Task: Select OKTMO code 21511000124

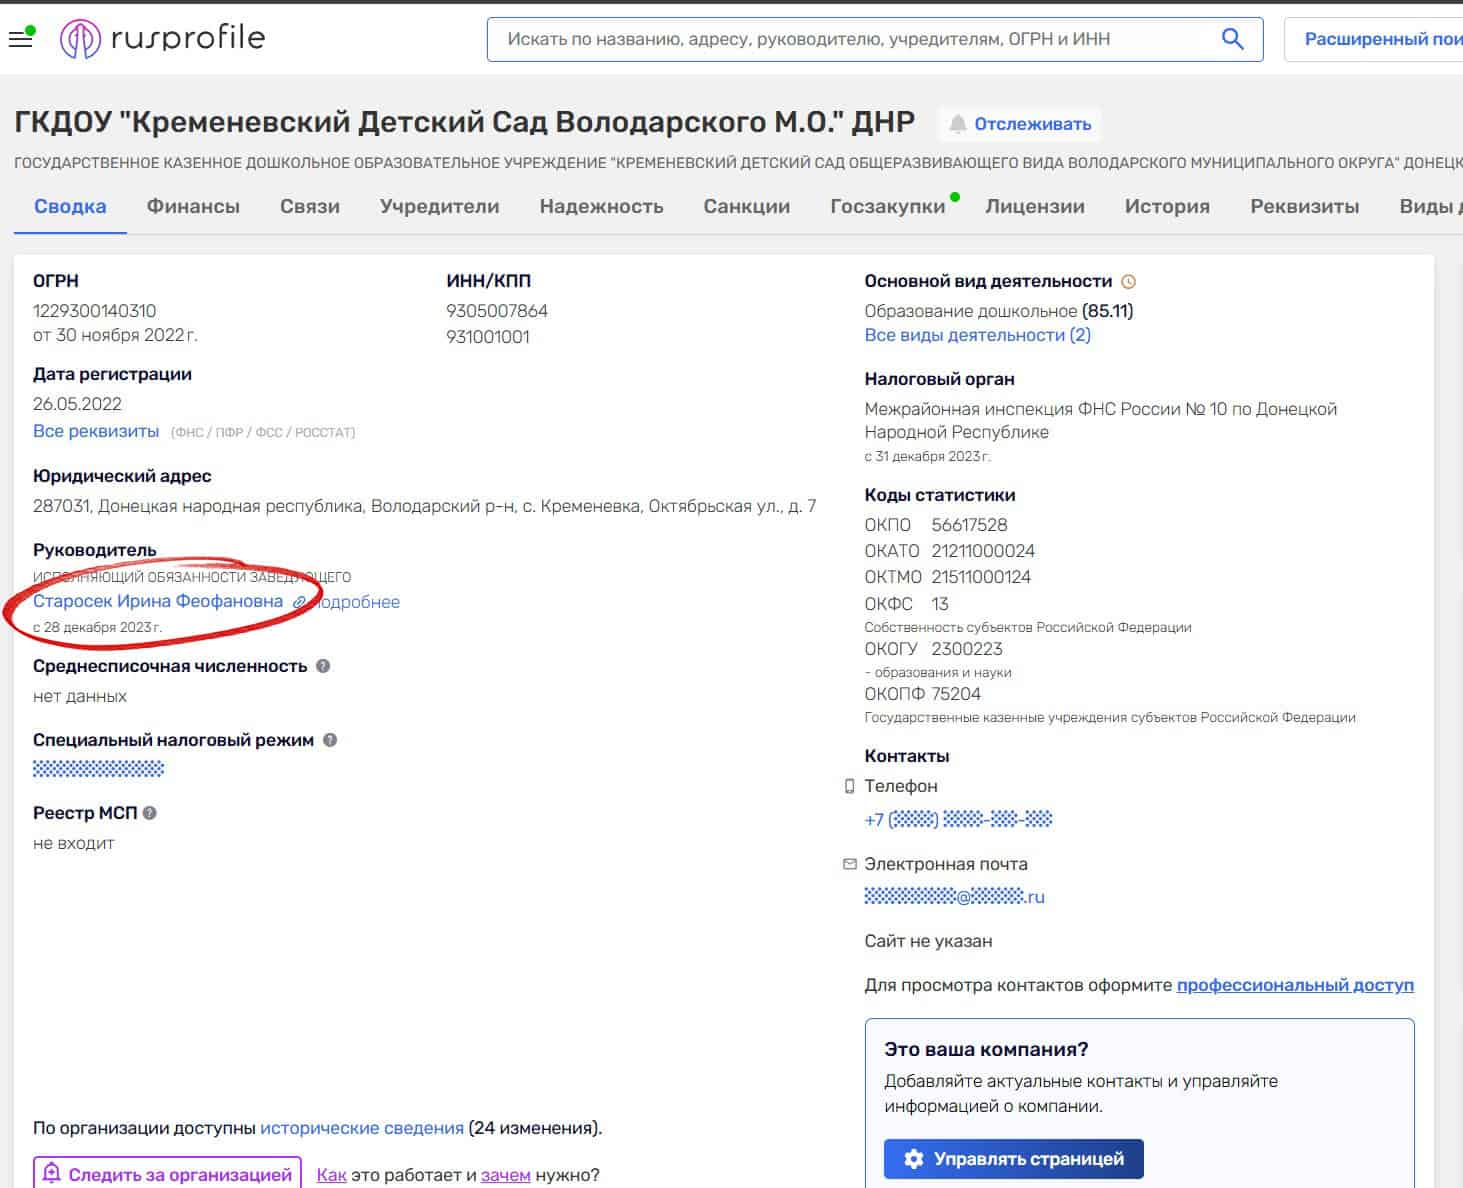Action: tap(981, 577)
